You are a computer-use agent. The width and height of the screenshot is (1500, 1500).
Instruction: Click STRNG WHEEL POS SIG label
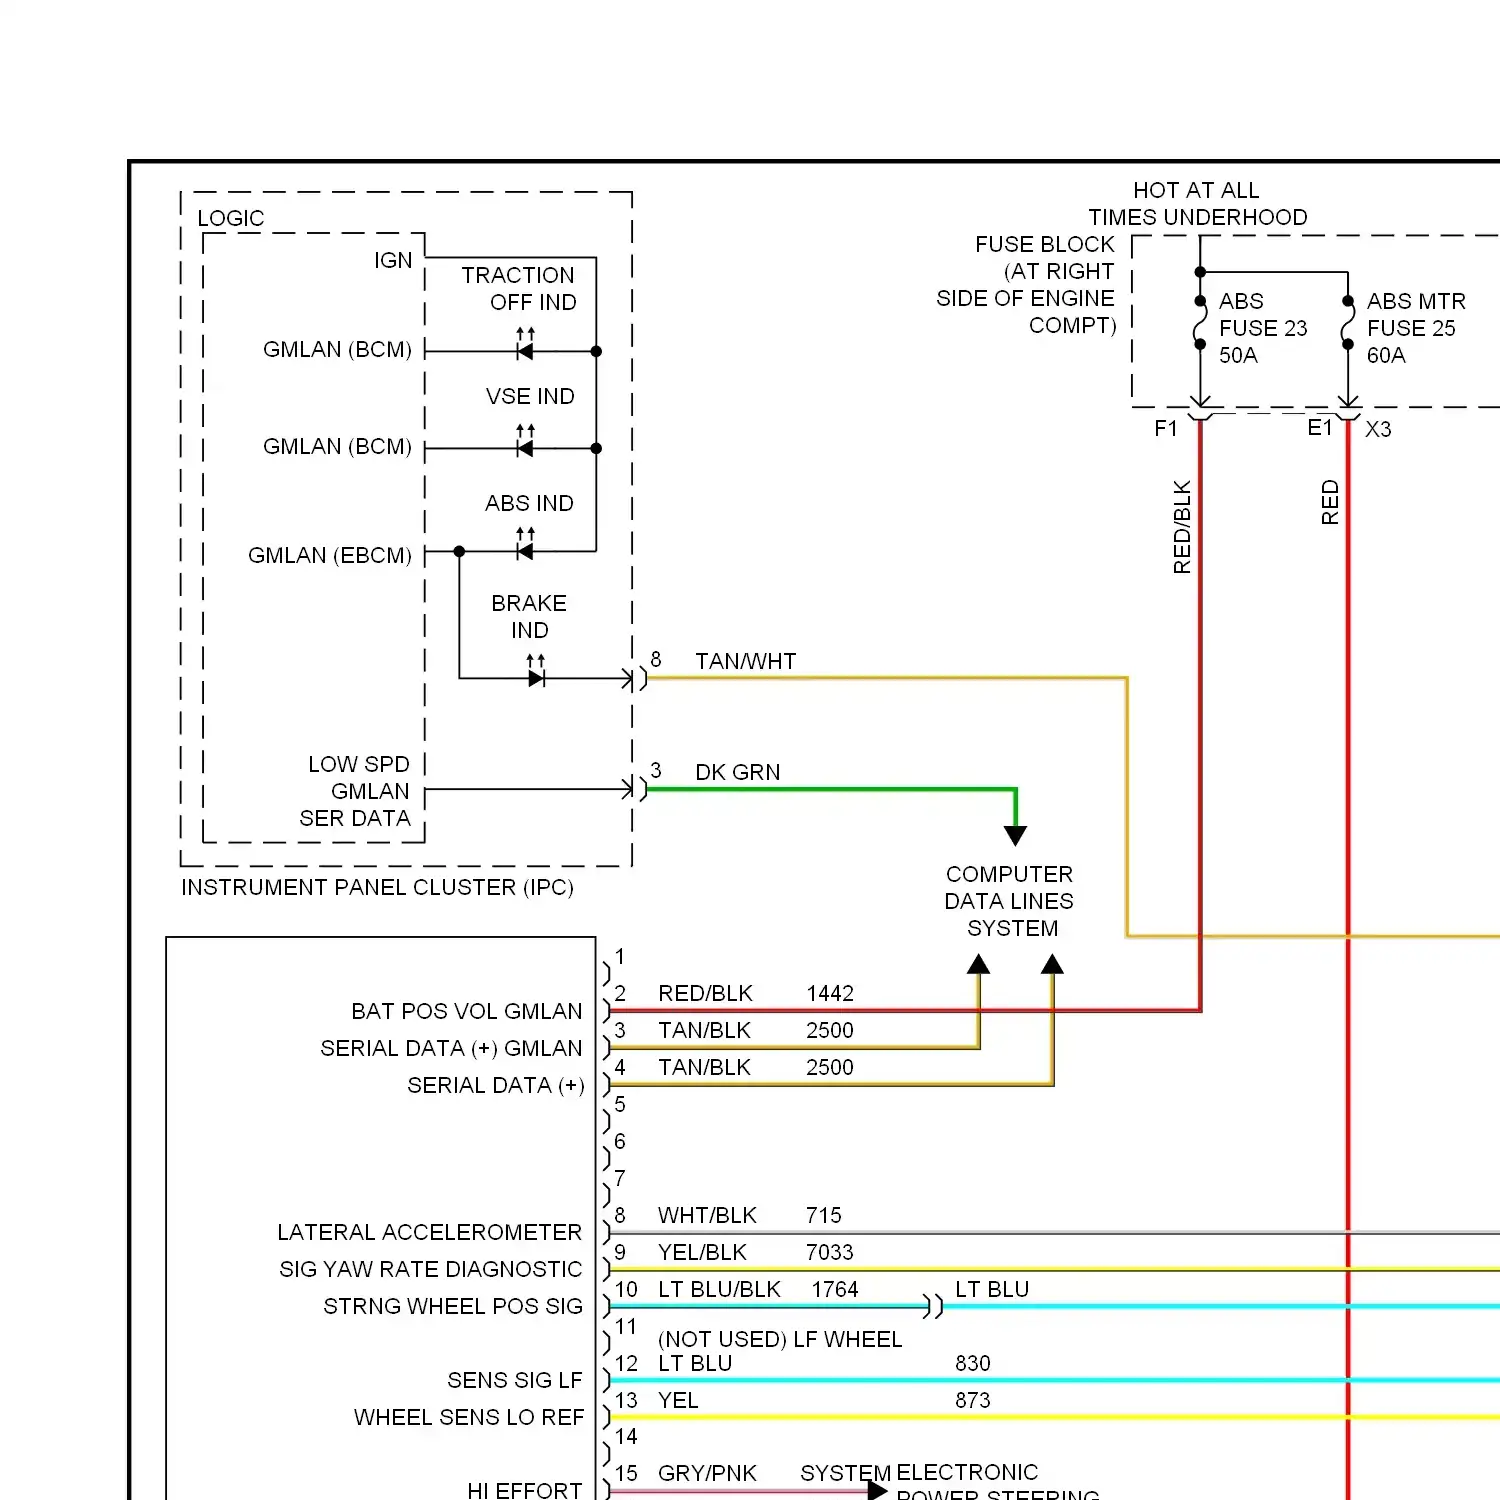[x=453, y=1306]
